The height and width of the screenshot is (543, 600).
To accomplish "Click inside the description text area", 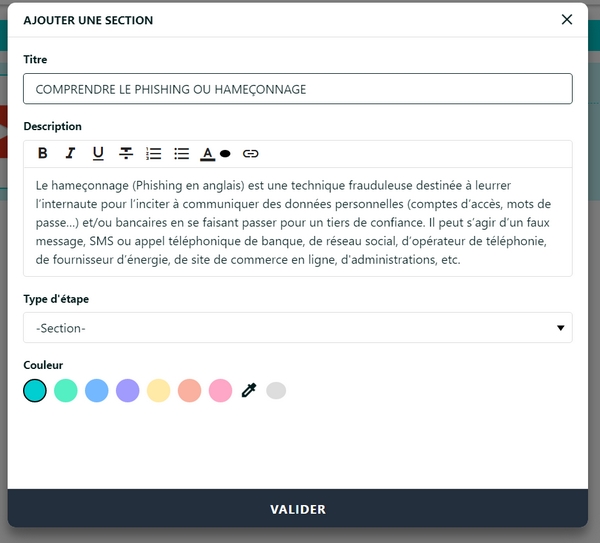I will 298,222.
